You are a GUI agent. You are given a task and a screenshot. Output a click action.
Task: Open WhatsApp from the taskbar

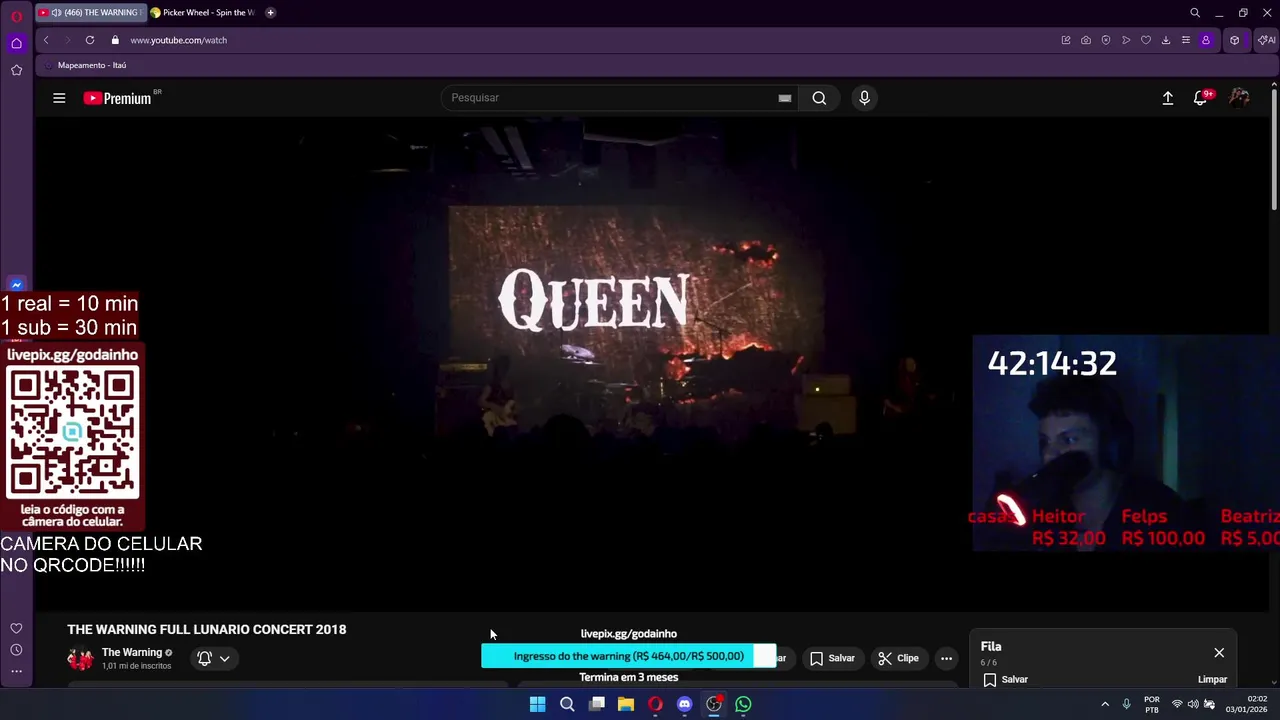tap(743, 704)
